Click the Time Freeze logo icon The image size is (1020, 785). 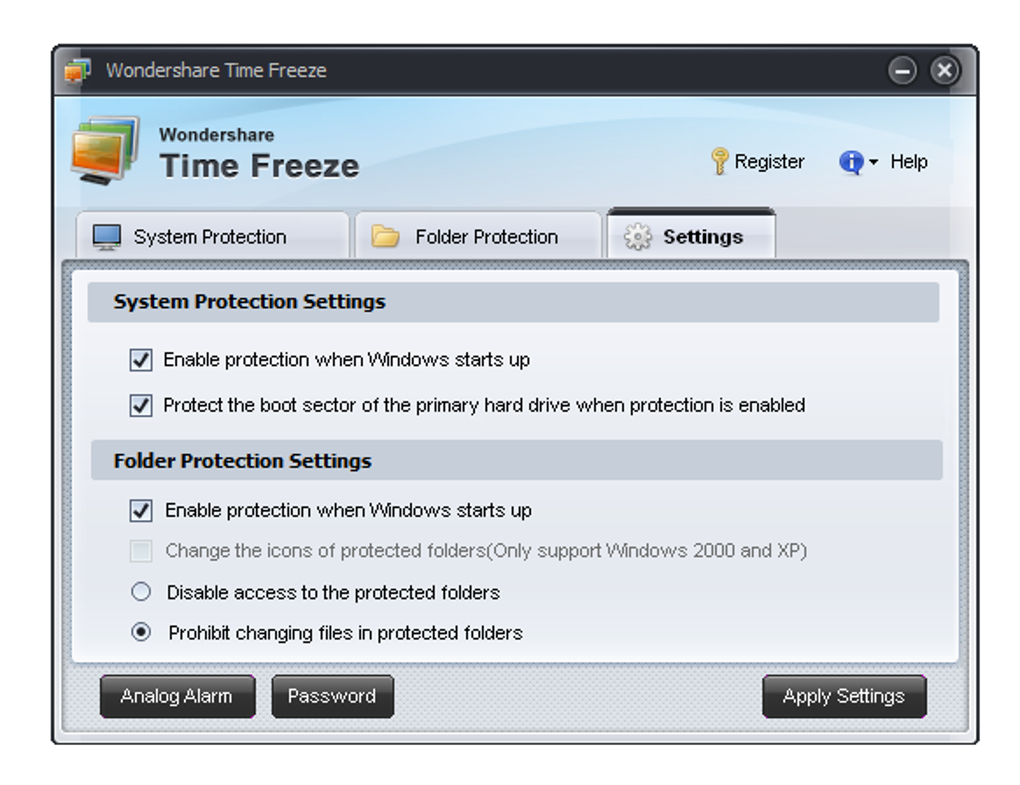click(x=104, y=150)
